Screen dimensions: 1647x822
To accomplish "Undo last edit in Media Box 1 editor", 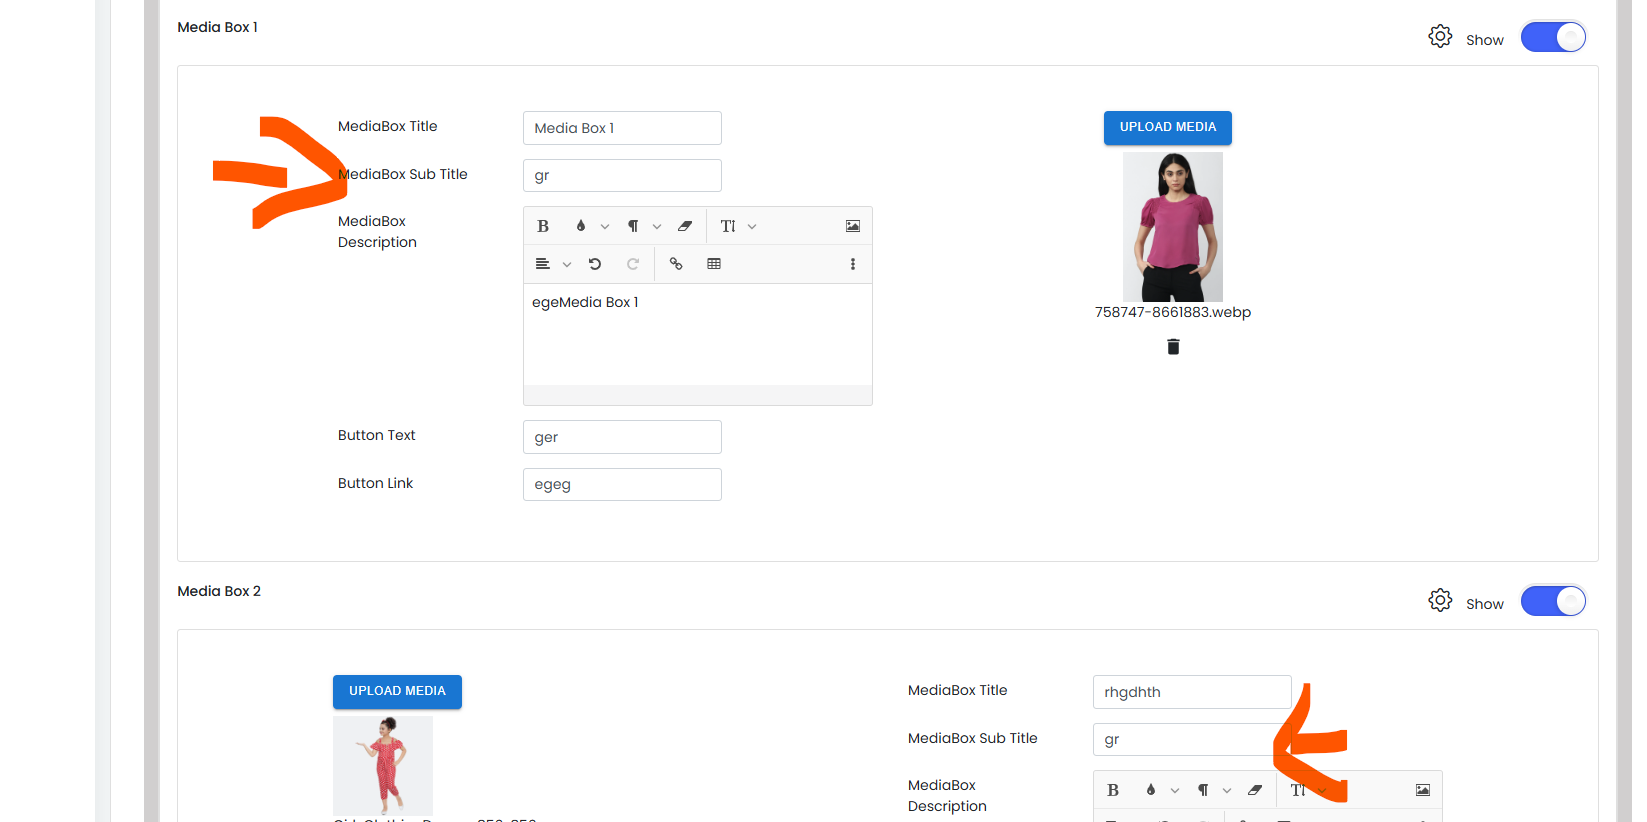I will [595, 264].
